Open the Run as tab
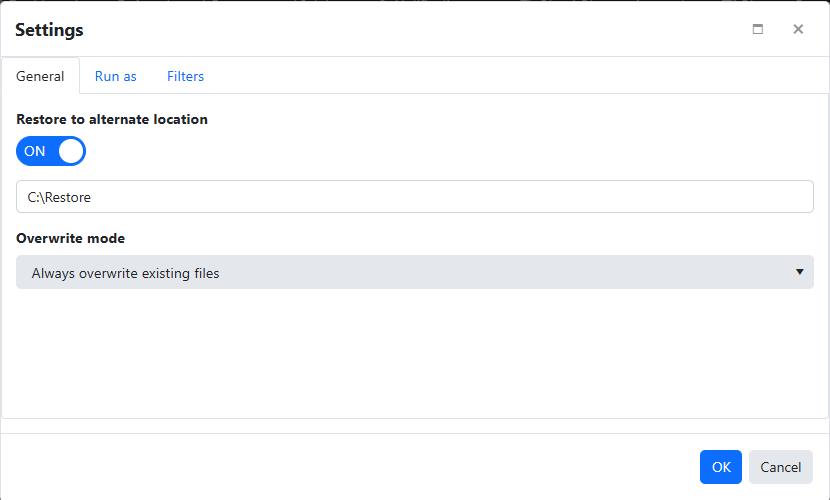The width and height of the screenshot is (830, 500). (x=115, y=76)
